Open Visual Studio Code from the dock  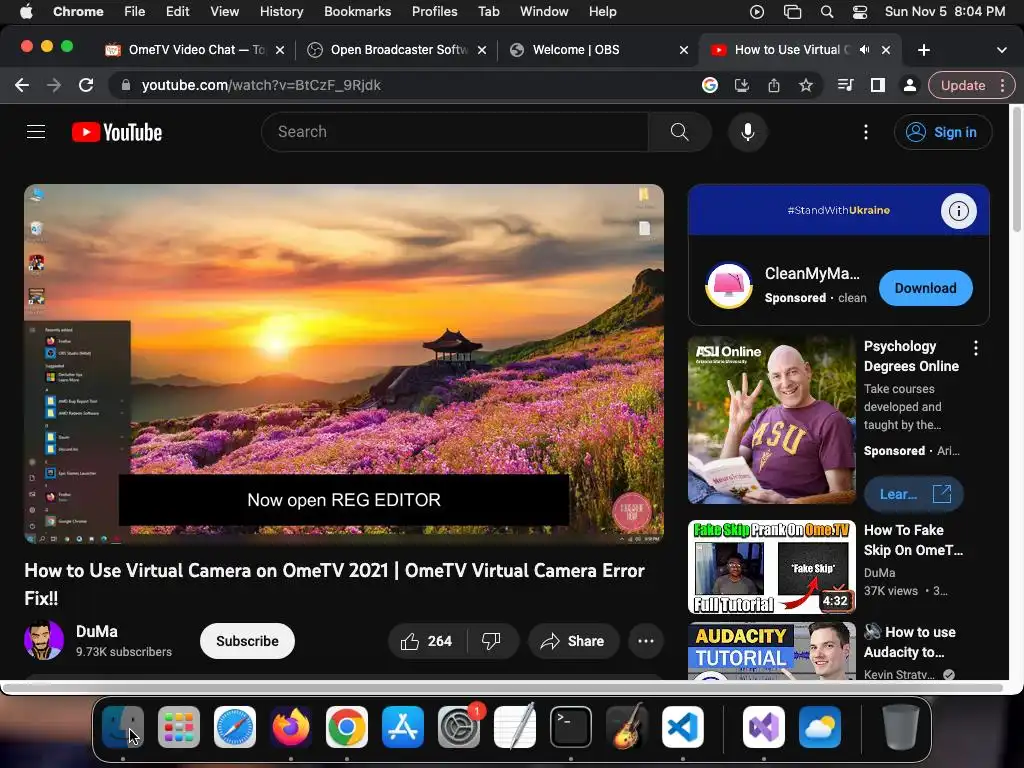(x=683, y=727)
